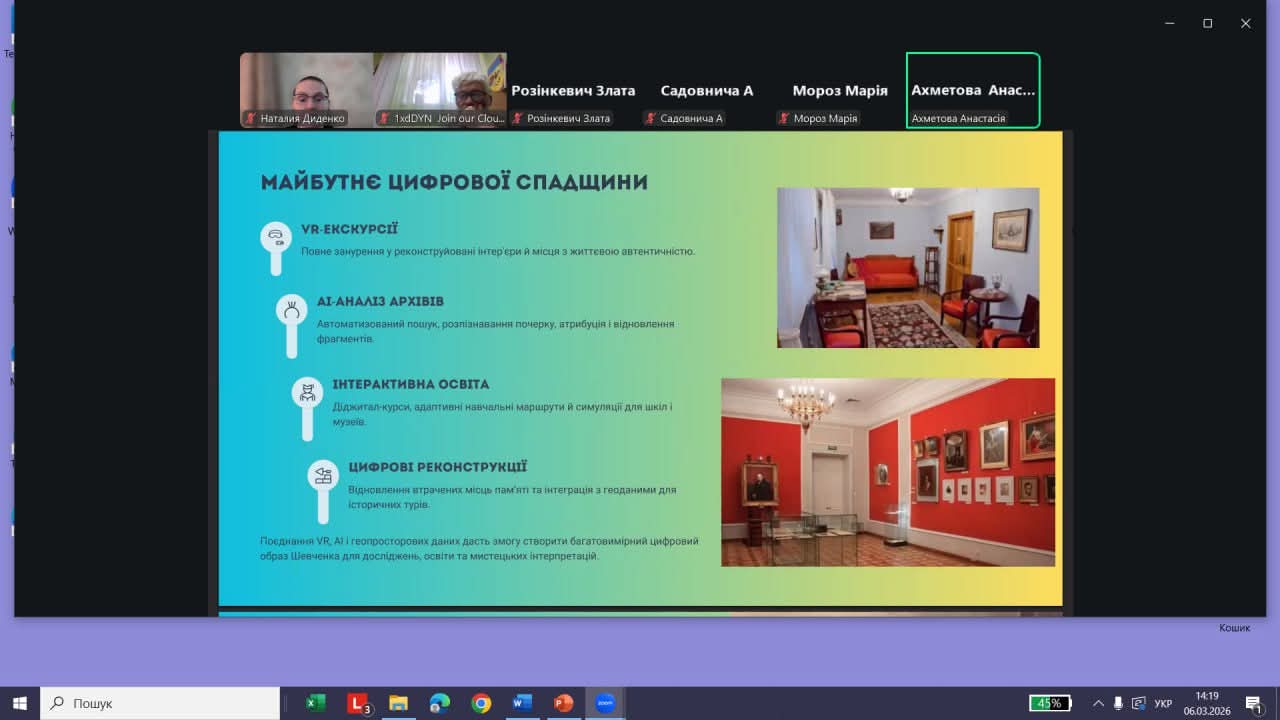Open the notification center

click(x=1253, y=703)
